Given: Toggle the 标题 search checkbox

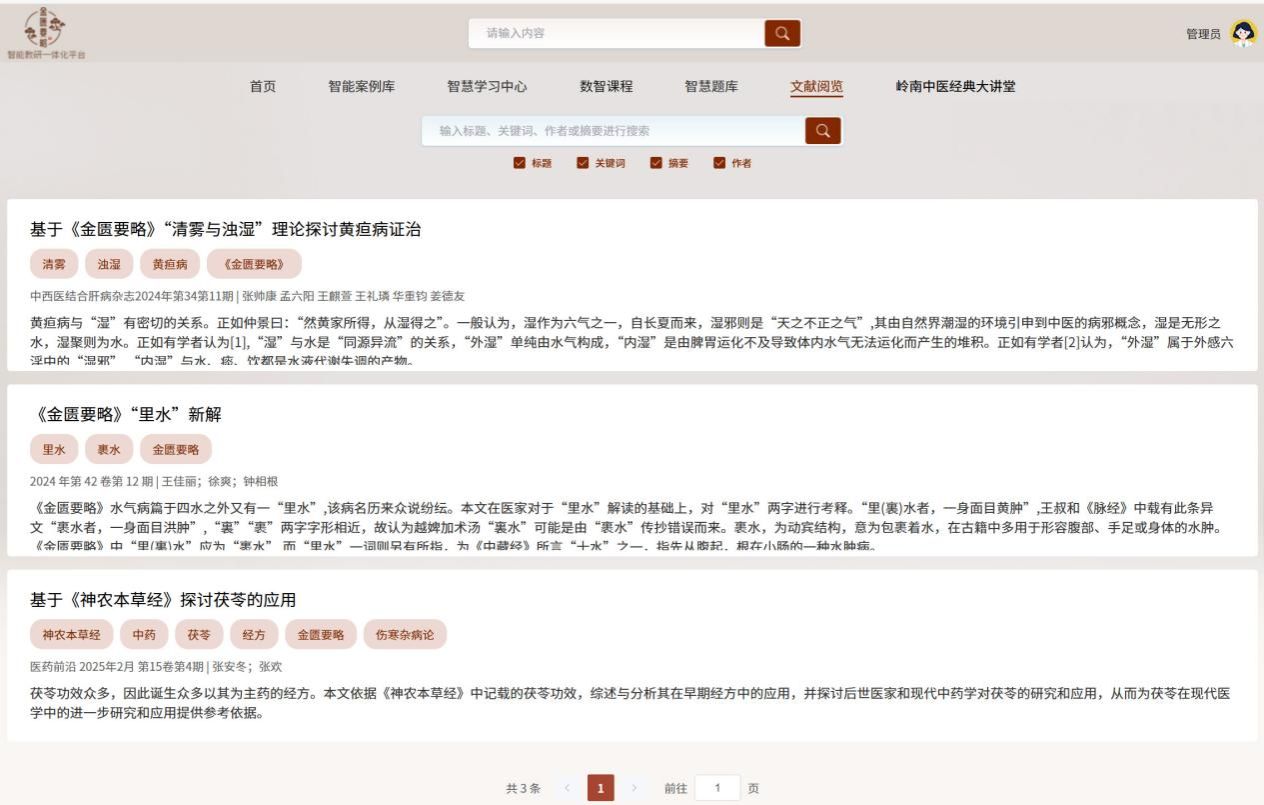Looking at the screenshot, I should coord(519,163).
